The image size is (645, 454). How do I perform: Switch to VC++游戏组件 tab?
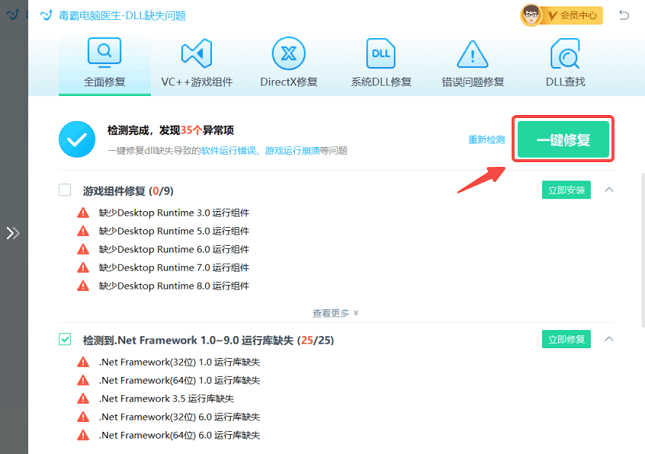click(197, 64)
